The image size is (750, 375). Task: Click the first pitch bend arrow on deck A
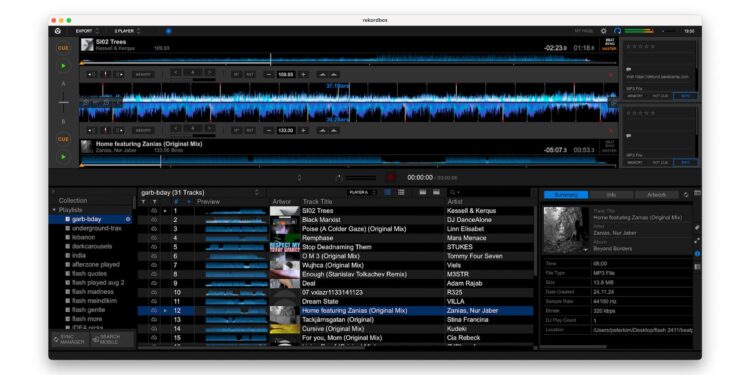(x=323, y=75)
